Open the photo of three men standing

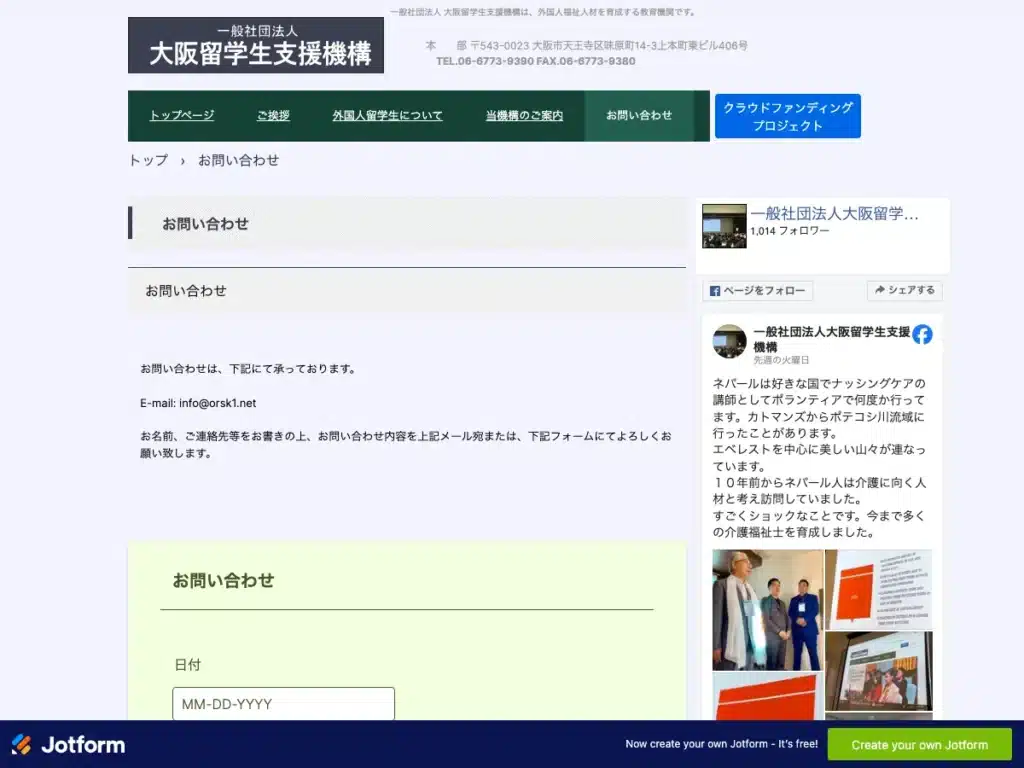[767, 610]
